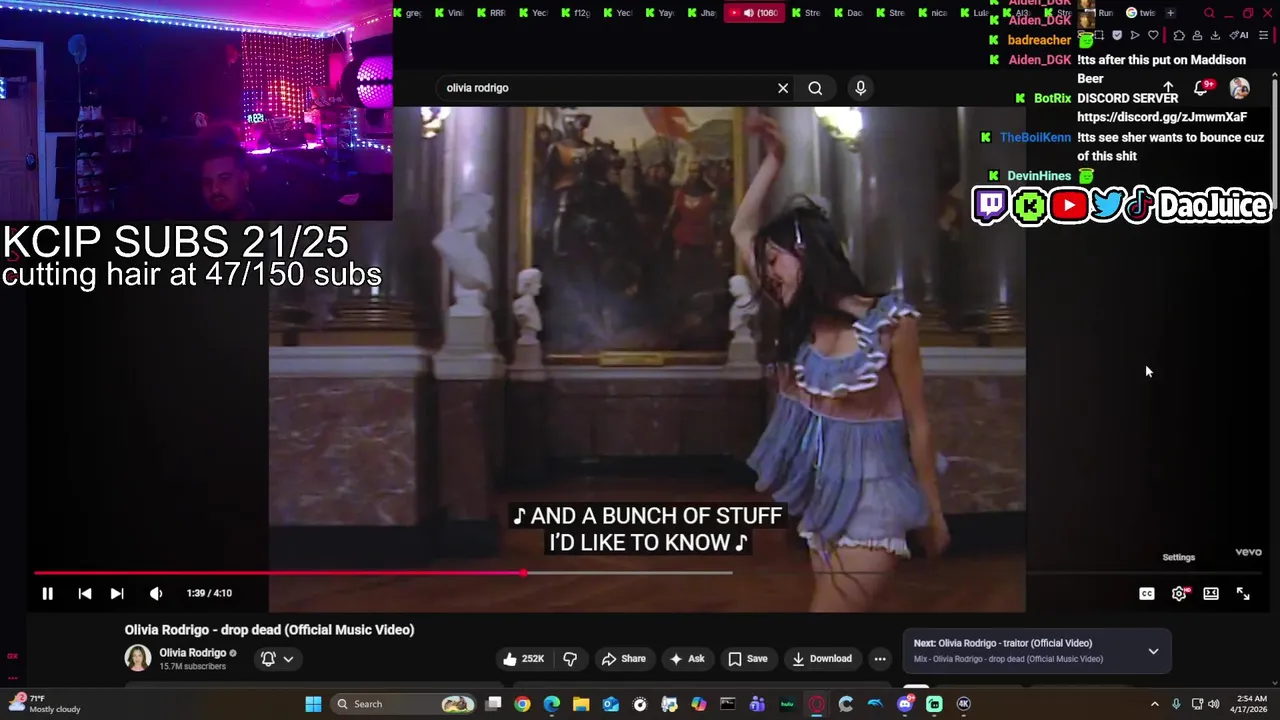Switch to active YouTube tab (1060
Image resolution: width=1280 pixels, height=720 pixels.
coord(757,13)
